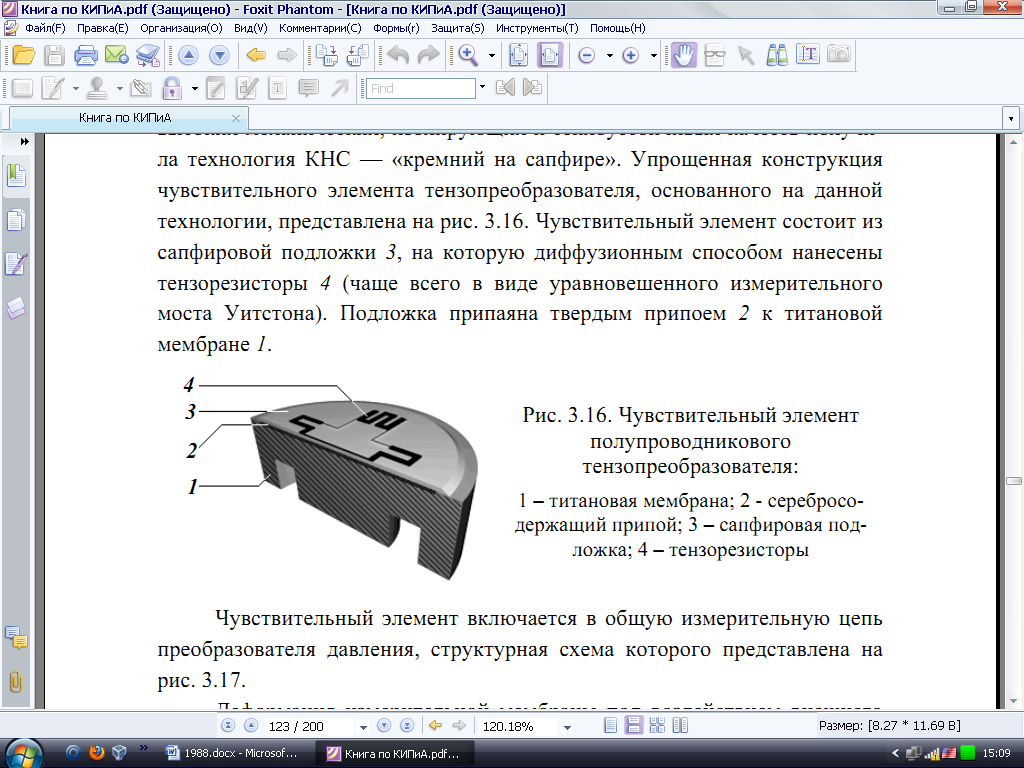
Task: Click into the Find search field
Action: point(421,88)
